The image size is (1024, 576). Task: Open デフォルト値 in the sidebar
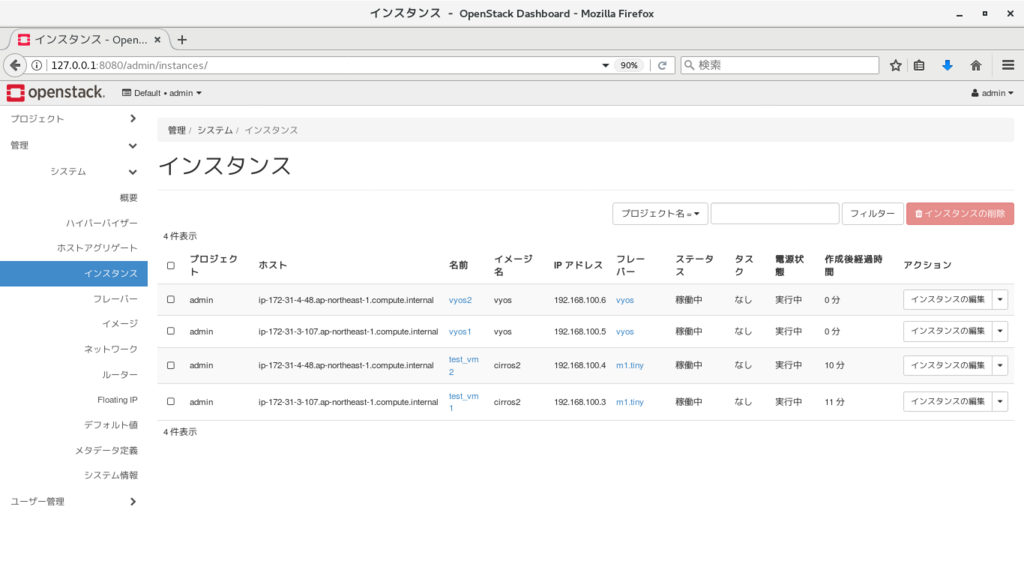110,425
